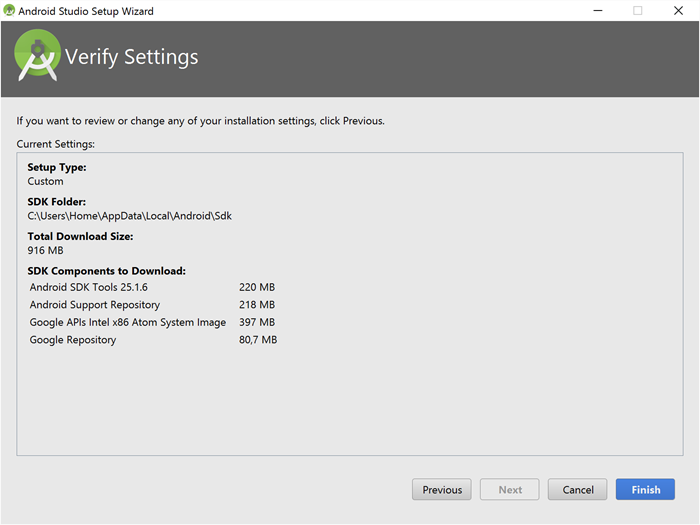Minimize the Setup Wizard window
This screenshot has width=700, height=525.
pyautogui.click(x=598, y=10)
